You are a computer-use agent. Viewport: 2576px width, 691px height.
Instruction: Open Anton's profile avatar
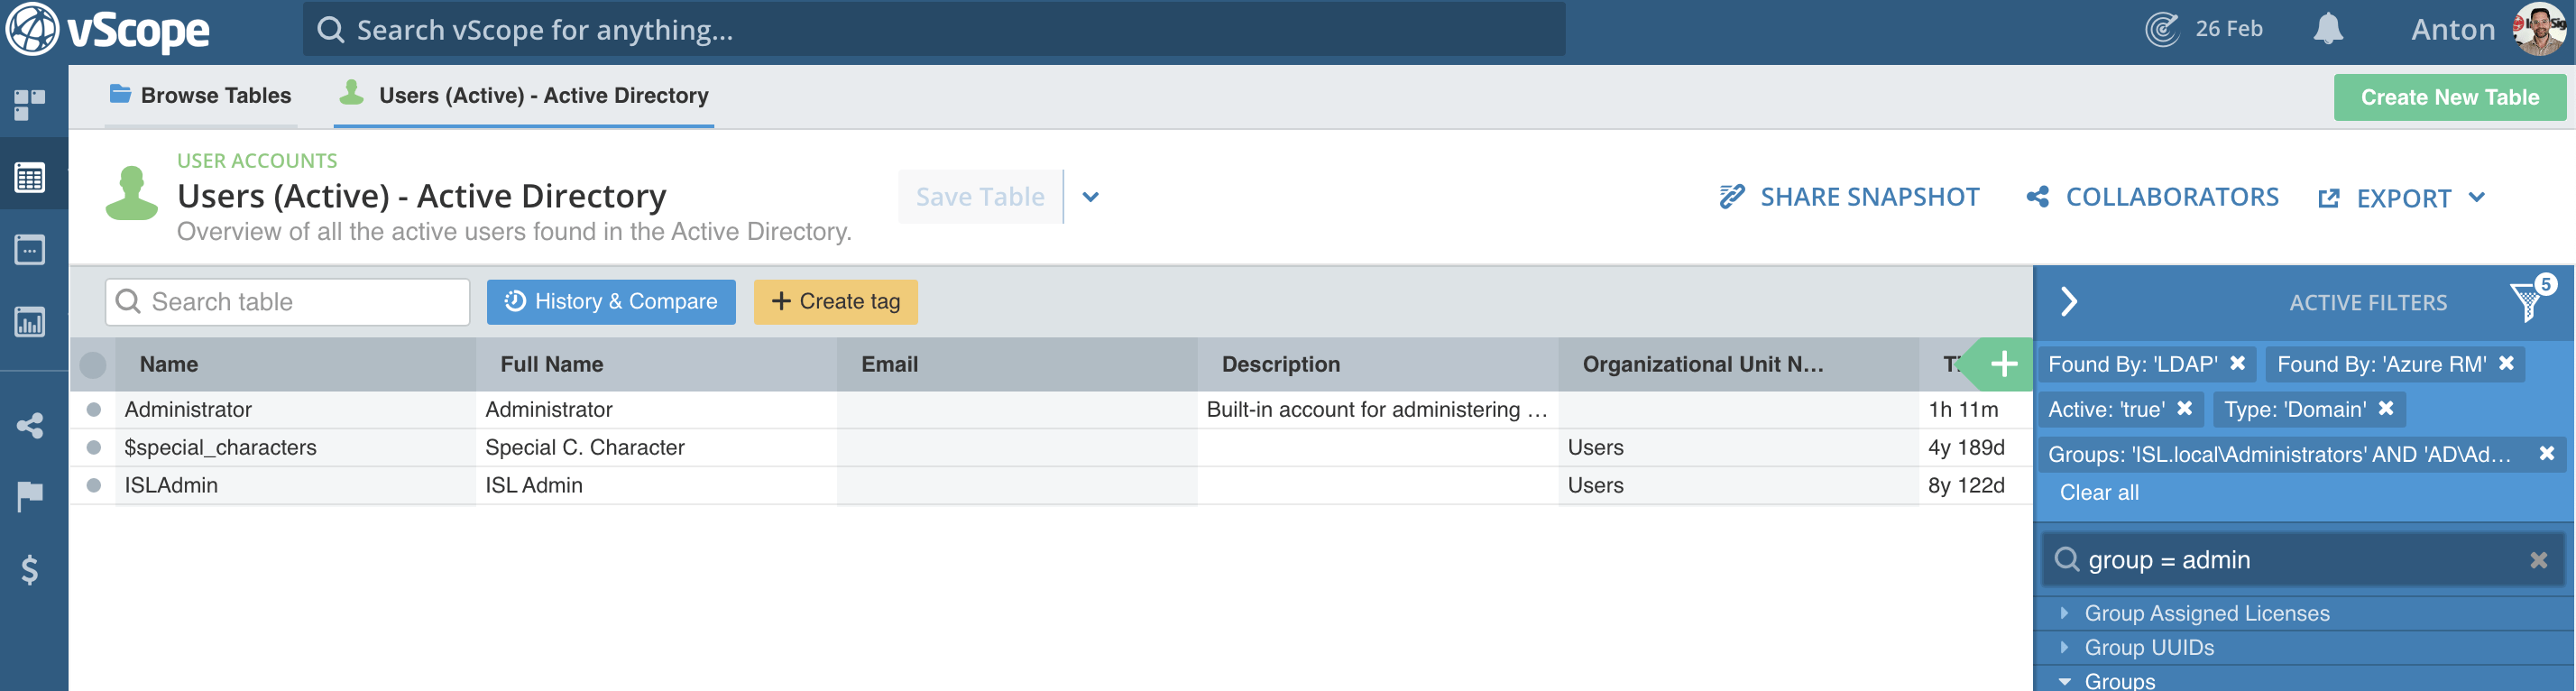point(2538,29)
